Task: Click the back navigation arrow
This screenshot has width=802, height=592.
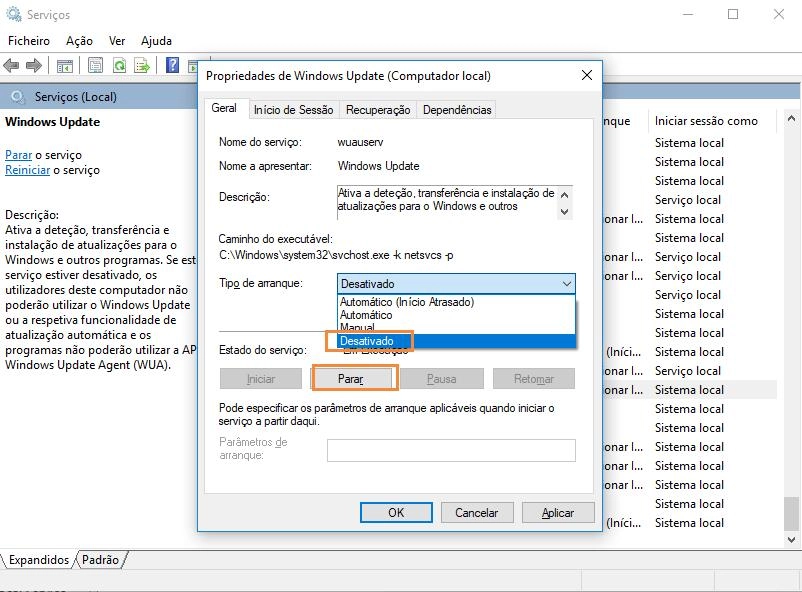Action: pyautogui.click(x=12, y=64)
